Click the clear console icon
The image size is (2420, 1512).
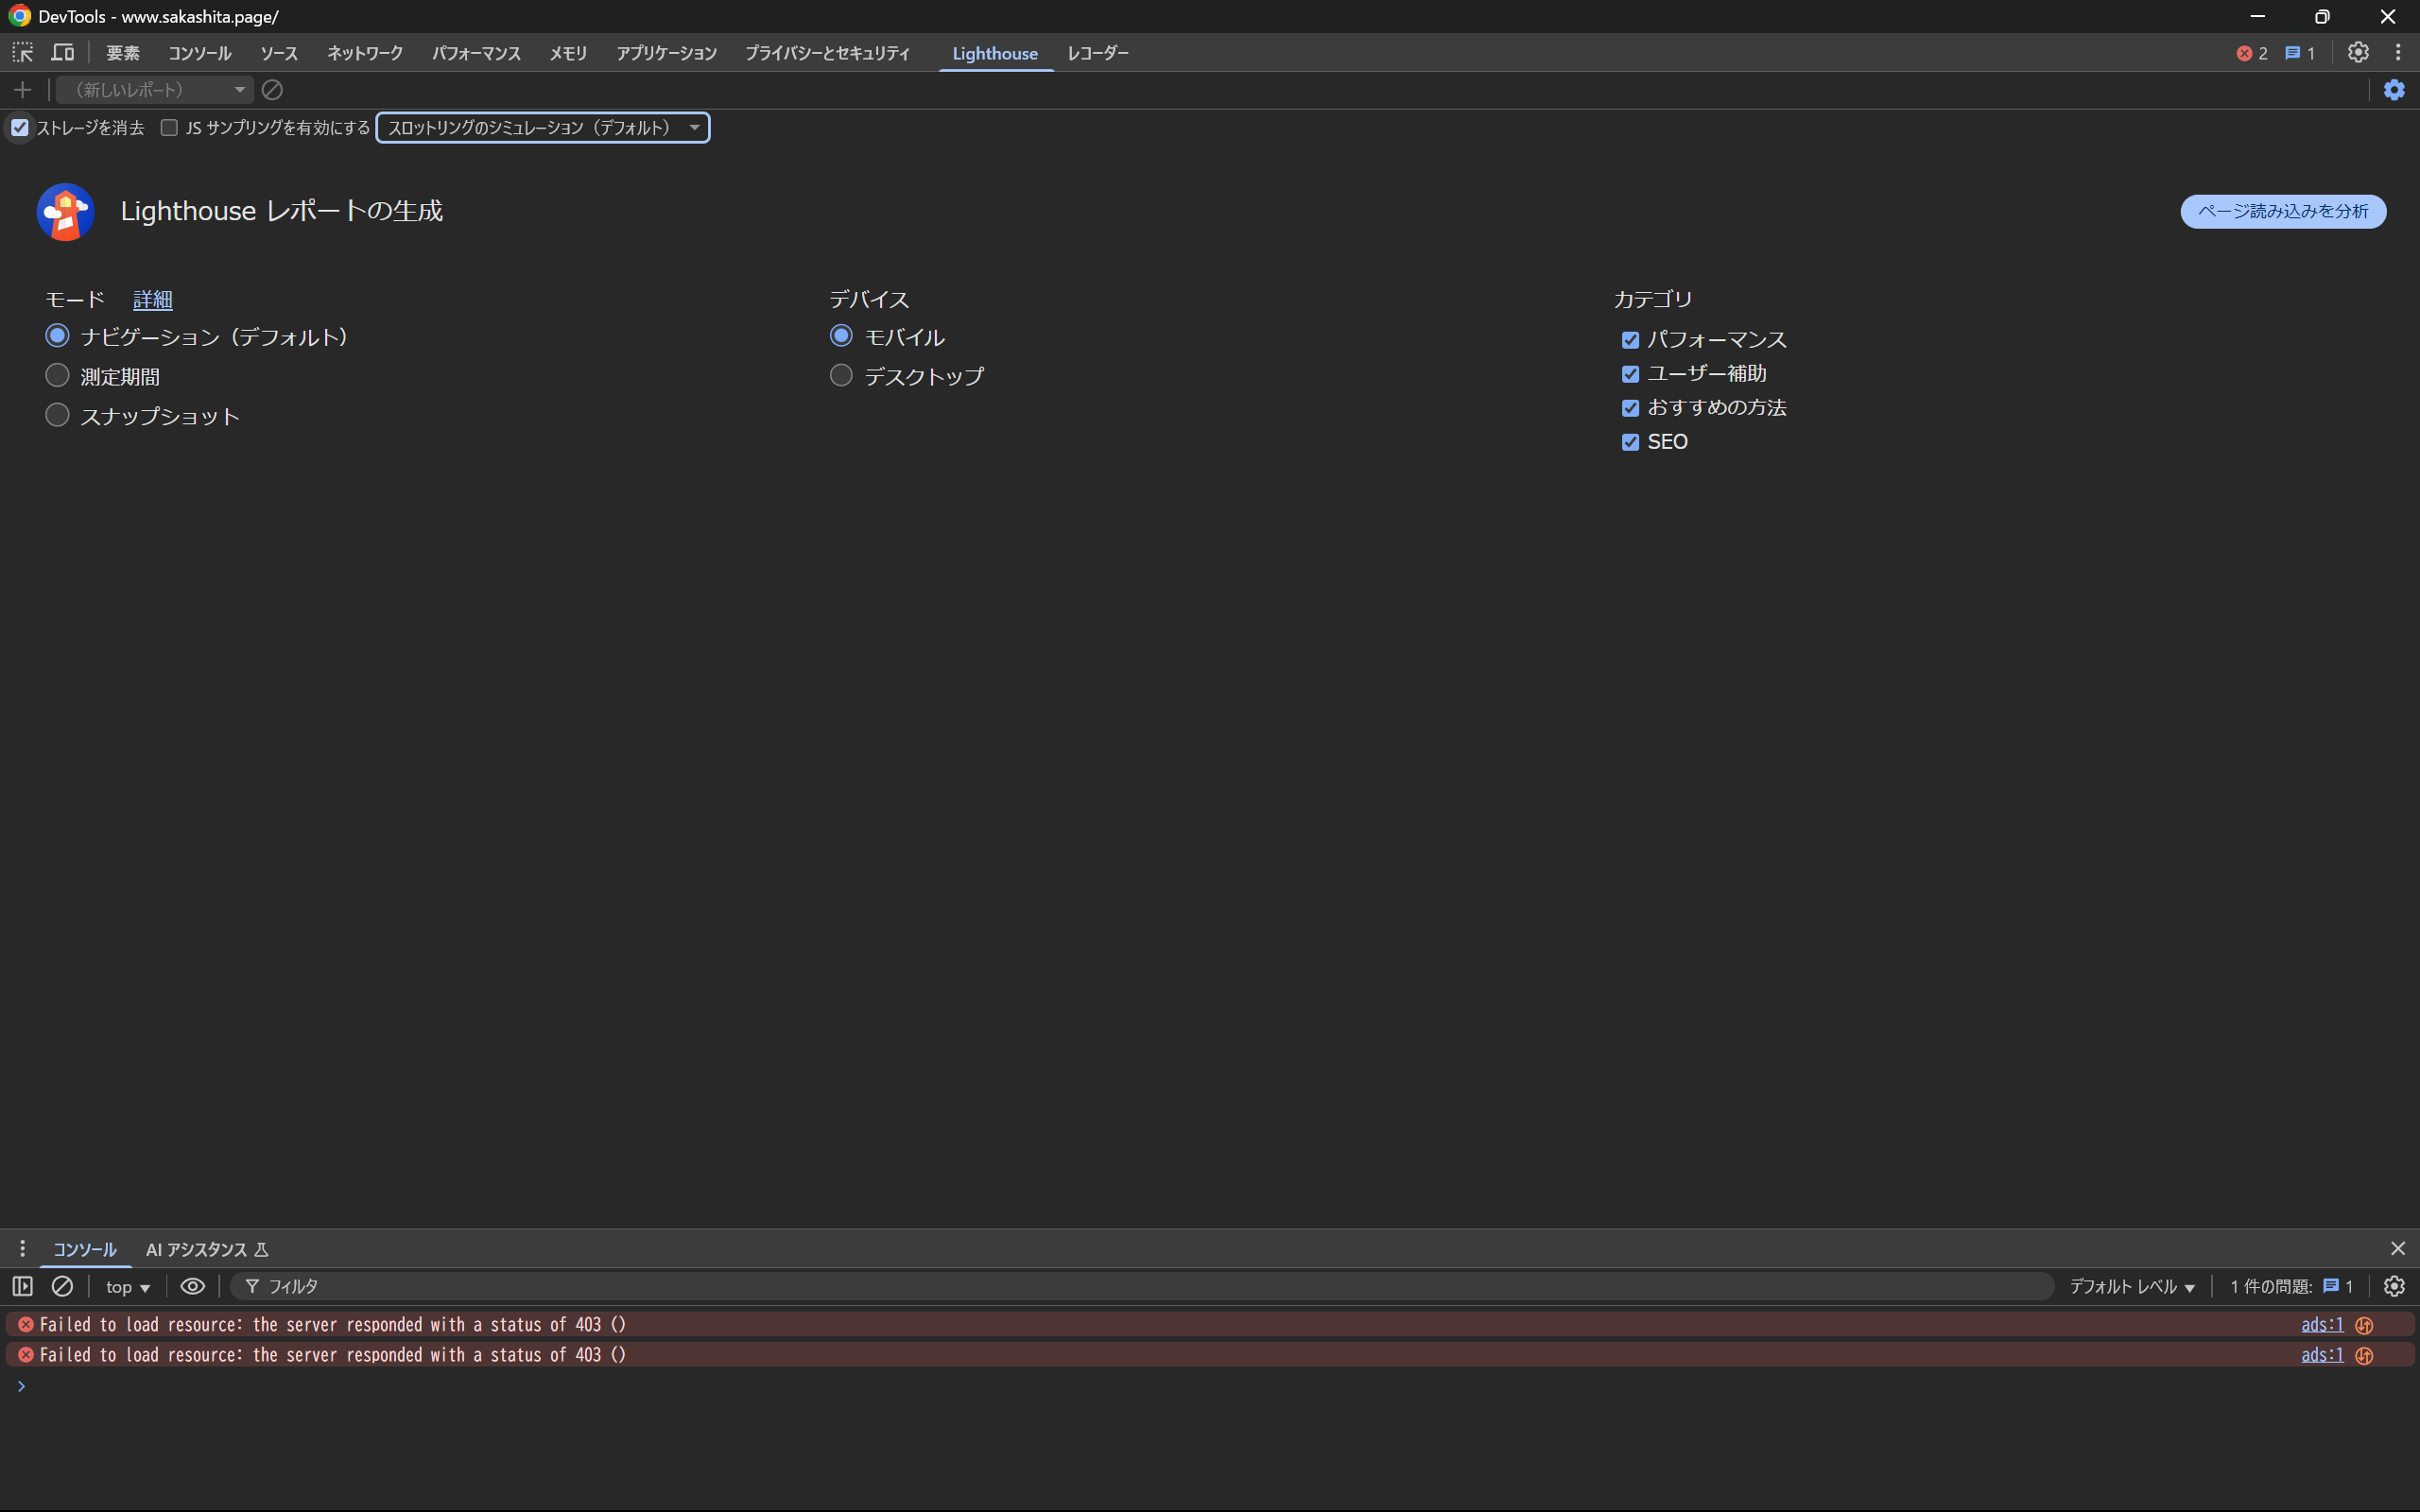click(x=62, y=1286)
